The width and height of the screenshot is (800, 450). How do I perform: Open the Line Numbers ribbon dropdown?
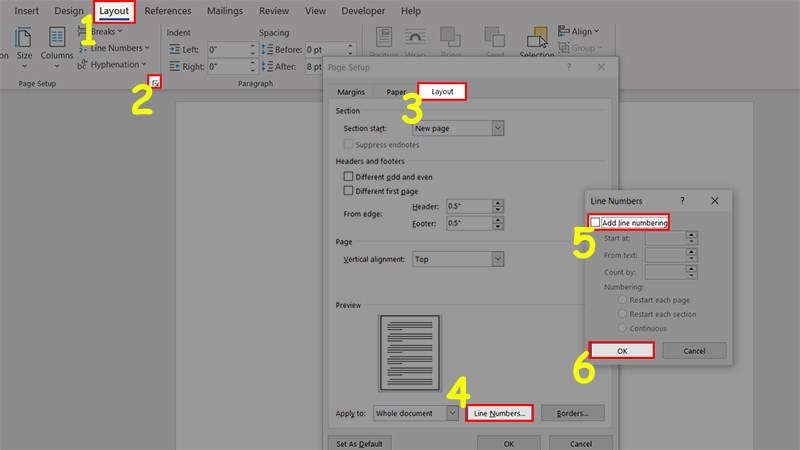114,48
